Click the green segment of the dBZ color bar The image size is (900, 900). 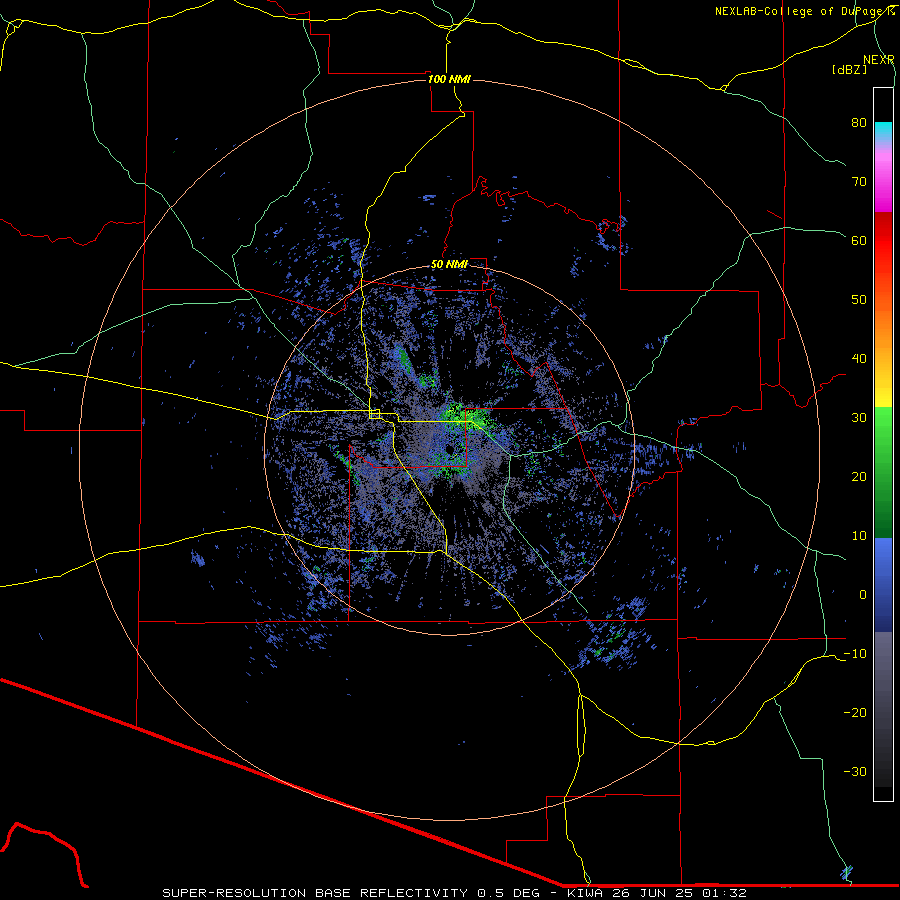(883, 472)
